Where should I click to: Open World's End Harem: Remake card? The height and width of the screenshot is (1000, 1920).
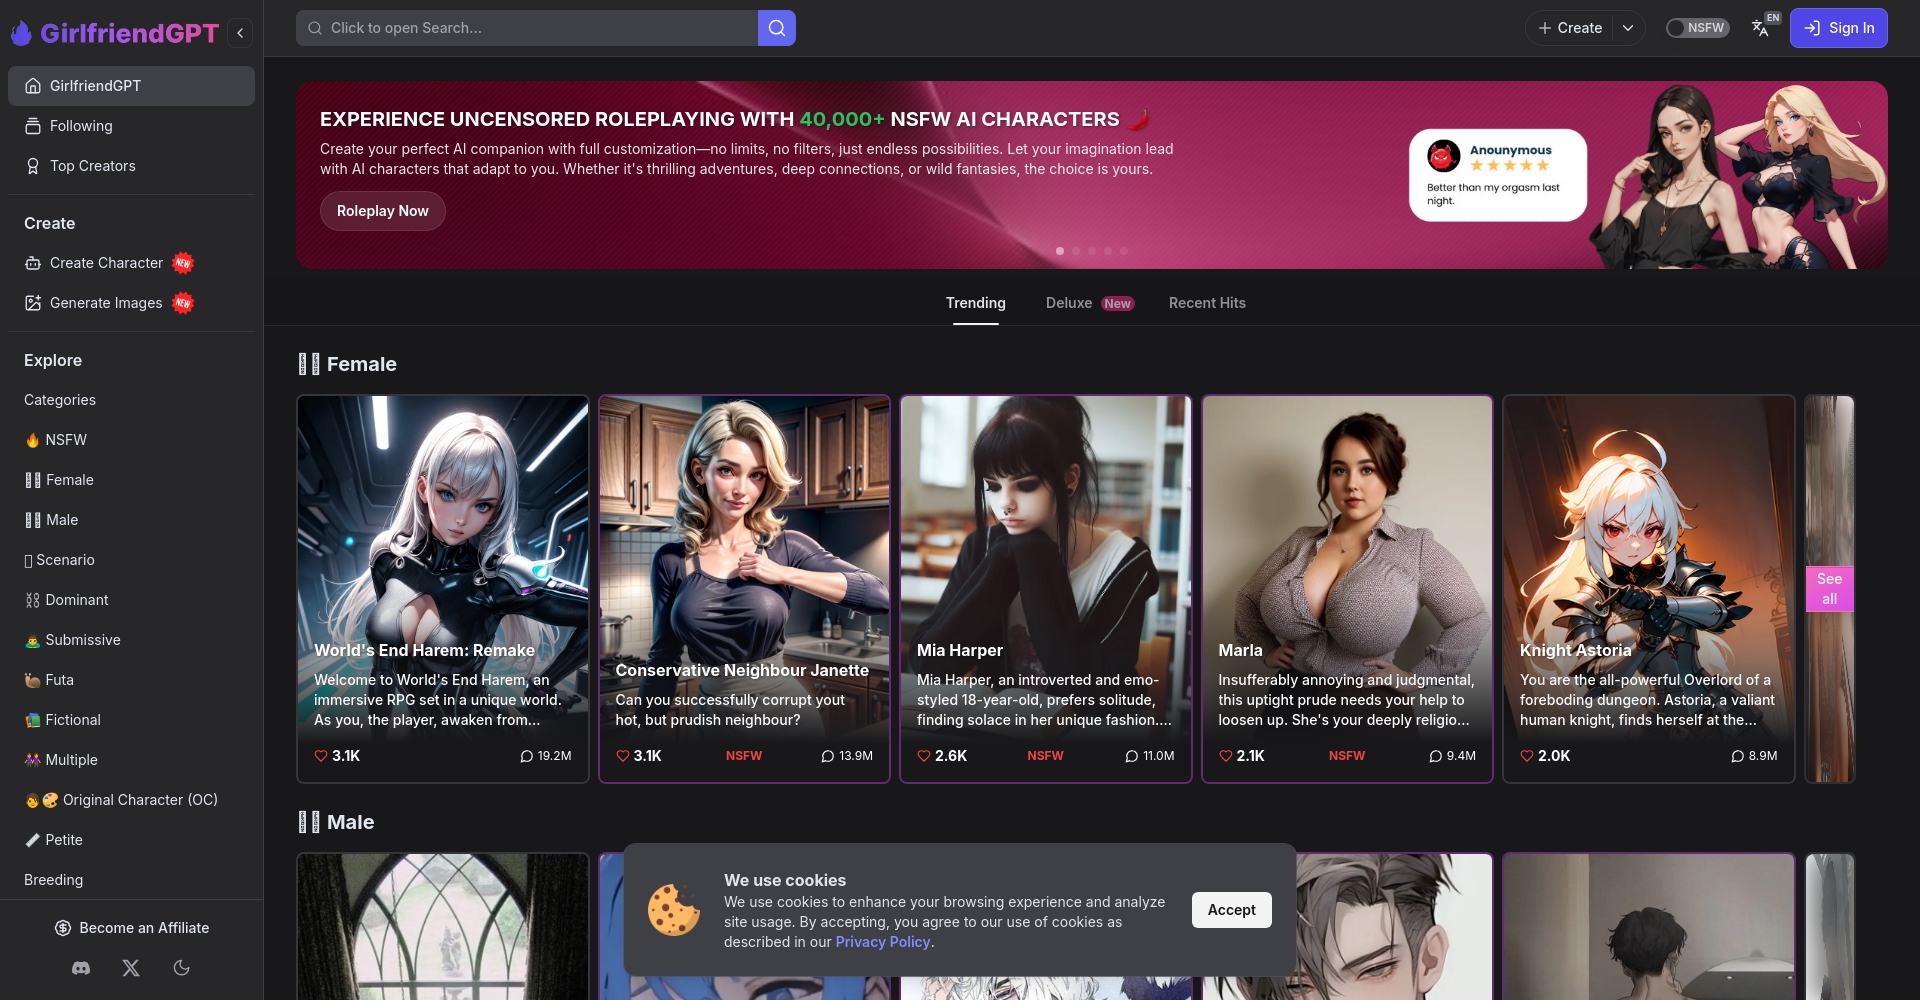[443, 589]
